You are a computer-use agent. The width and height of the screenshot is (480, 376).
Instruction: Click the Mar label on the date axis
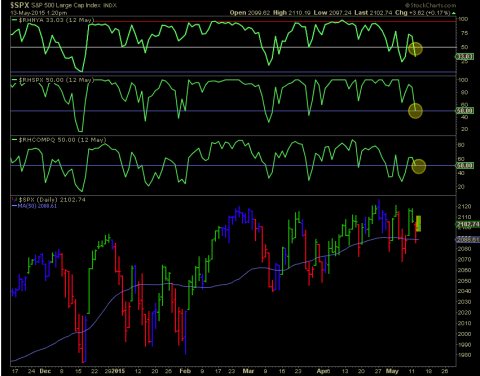248,371
